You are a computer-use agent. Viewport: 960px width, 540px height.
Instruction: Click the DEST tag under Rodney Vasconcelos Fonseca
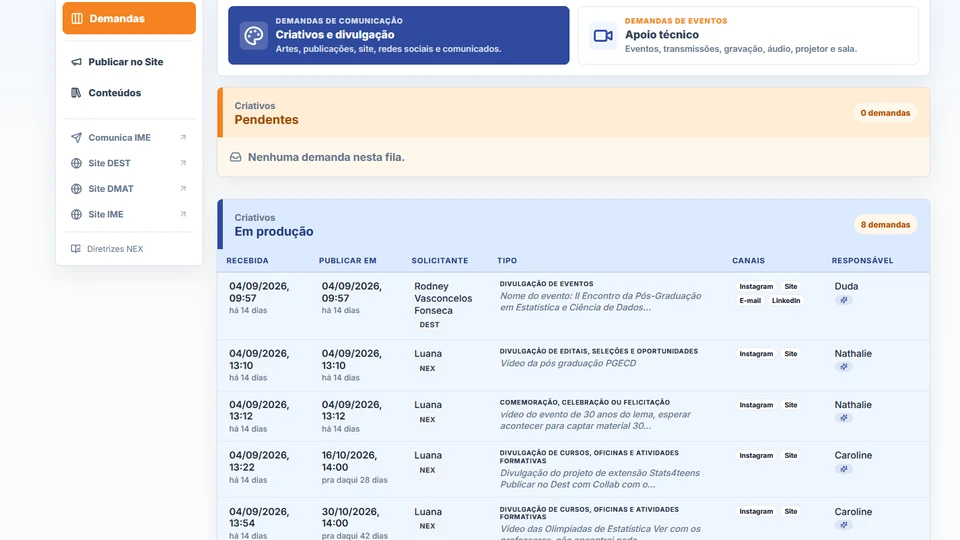coord(429,325)
